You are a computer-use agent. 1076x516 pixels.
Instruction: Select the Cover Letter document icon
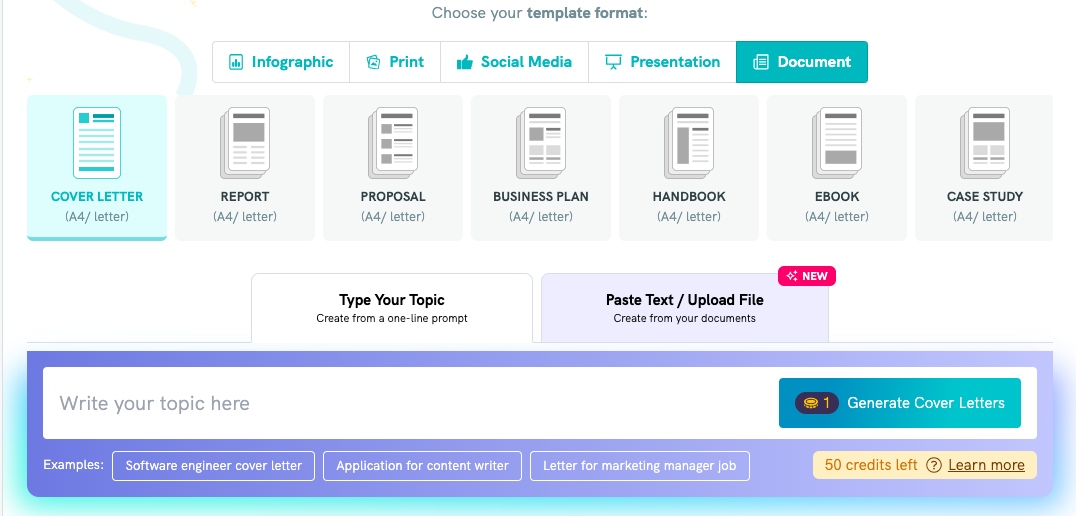coord(97,143)
